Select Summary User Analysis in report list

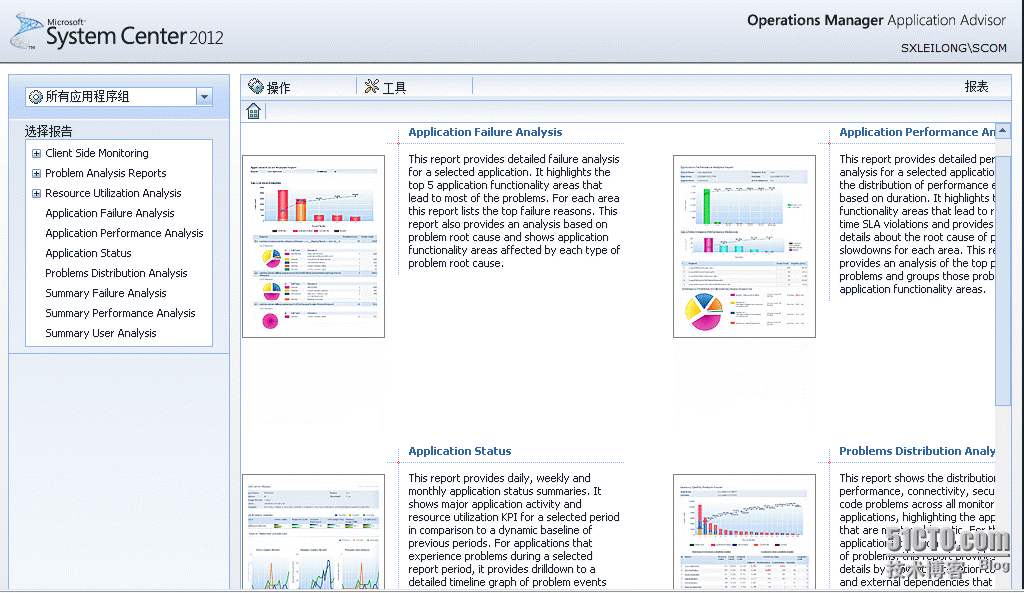pyautogui.click(x=101, y=333)
